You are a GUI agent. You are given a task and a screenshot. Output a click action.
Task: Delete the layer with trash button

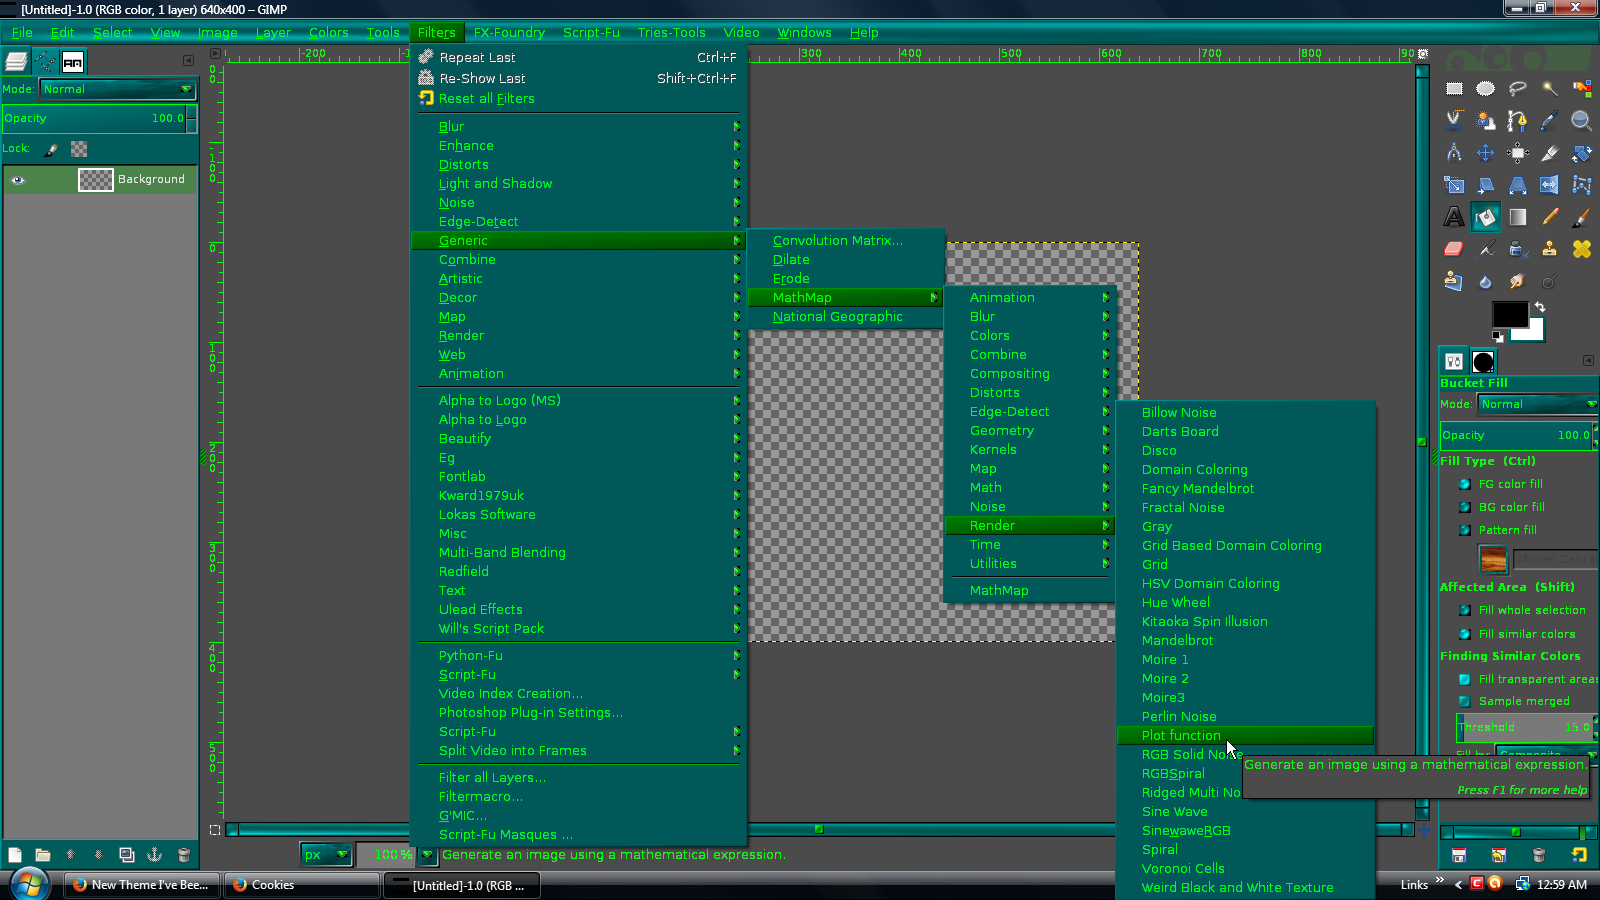point(183,855)
